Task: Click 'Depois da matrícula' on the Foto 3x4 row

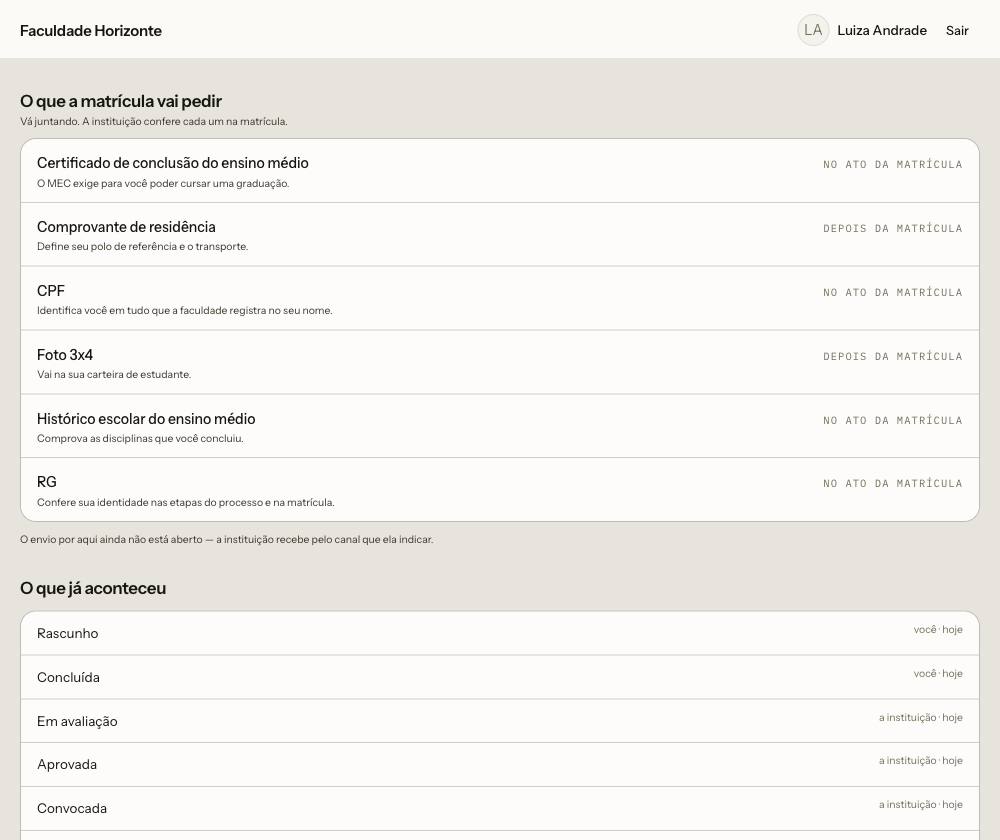Action: (x=892, y=357)
